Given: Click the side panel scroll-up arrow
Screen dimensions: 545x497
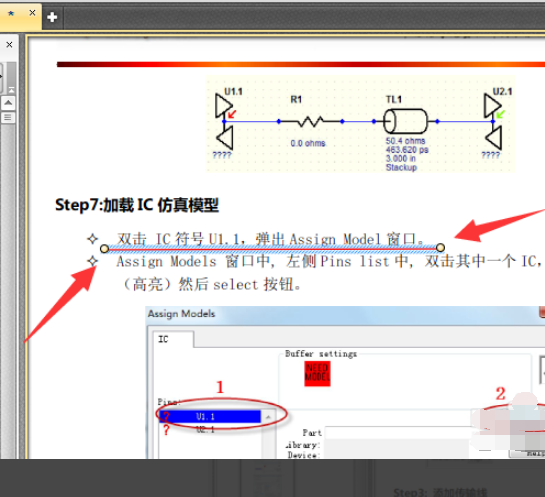Looking at the screenshot, I should [x=8, y=103].
